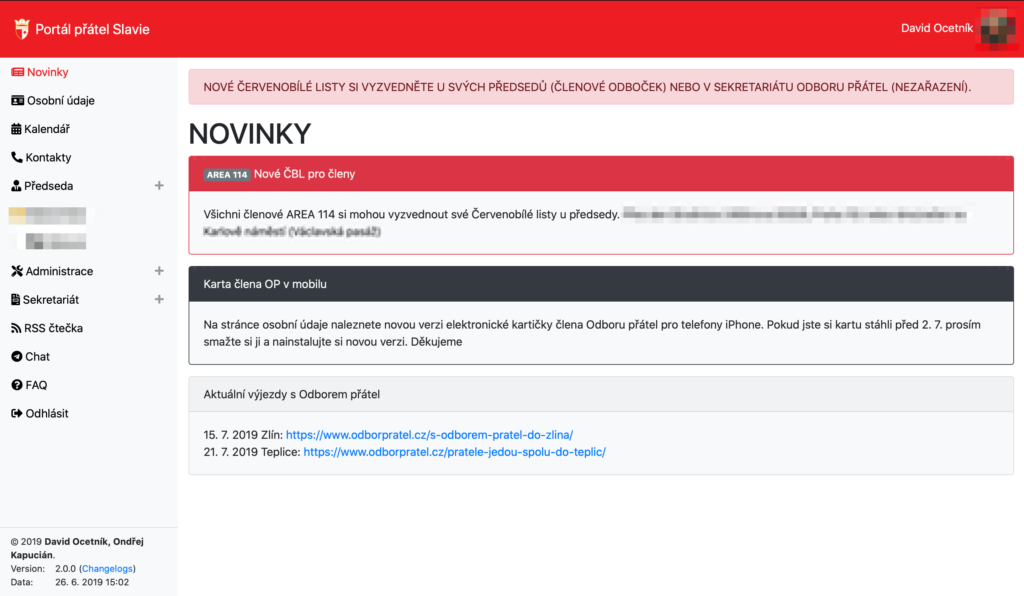Click the Odhlásit sign-out icon
Viewport: 1024px width, 596px height.
(17, 413)
